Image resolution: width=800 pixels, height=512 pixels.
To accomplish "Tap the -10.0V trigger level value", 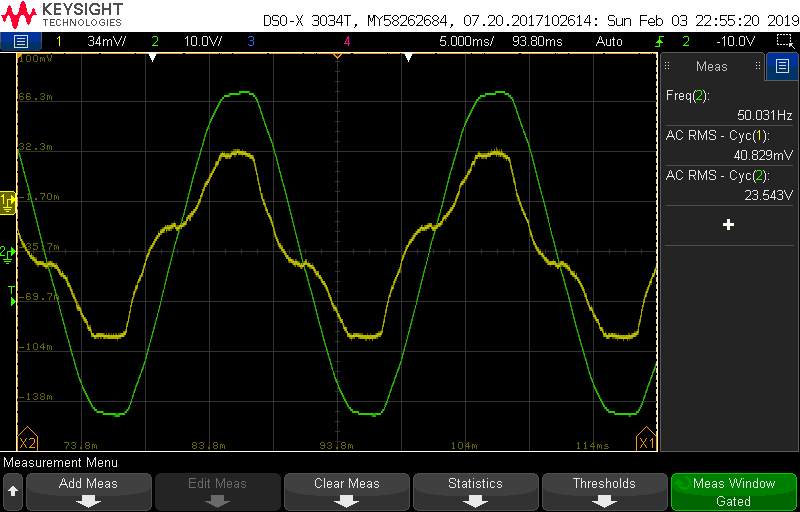I will (x=735, y=41).
